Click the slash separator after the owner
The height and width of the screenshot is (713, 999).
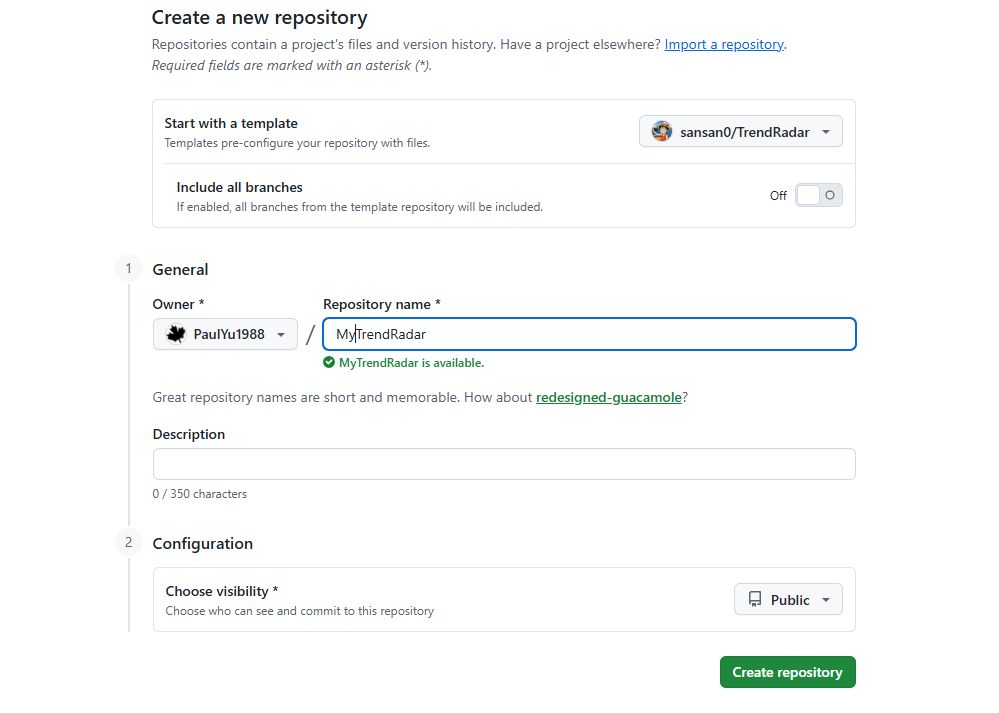[x=310, y=335]
